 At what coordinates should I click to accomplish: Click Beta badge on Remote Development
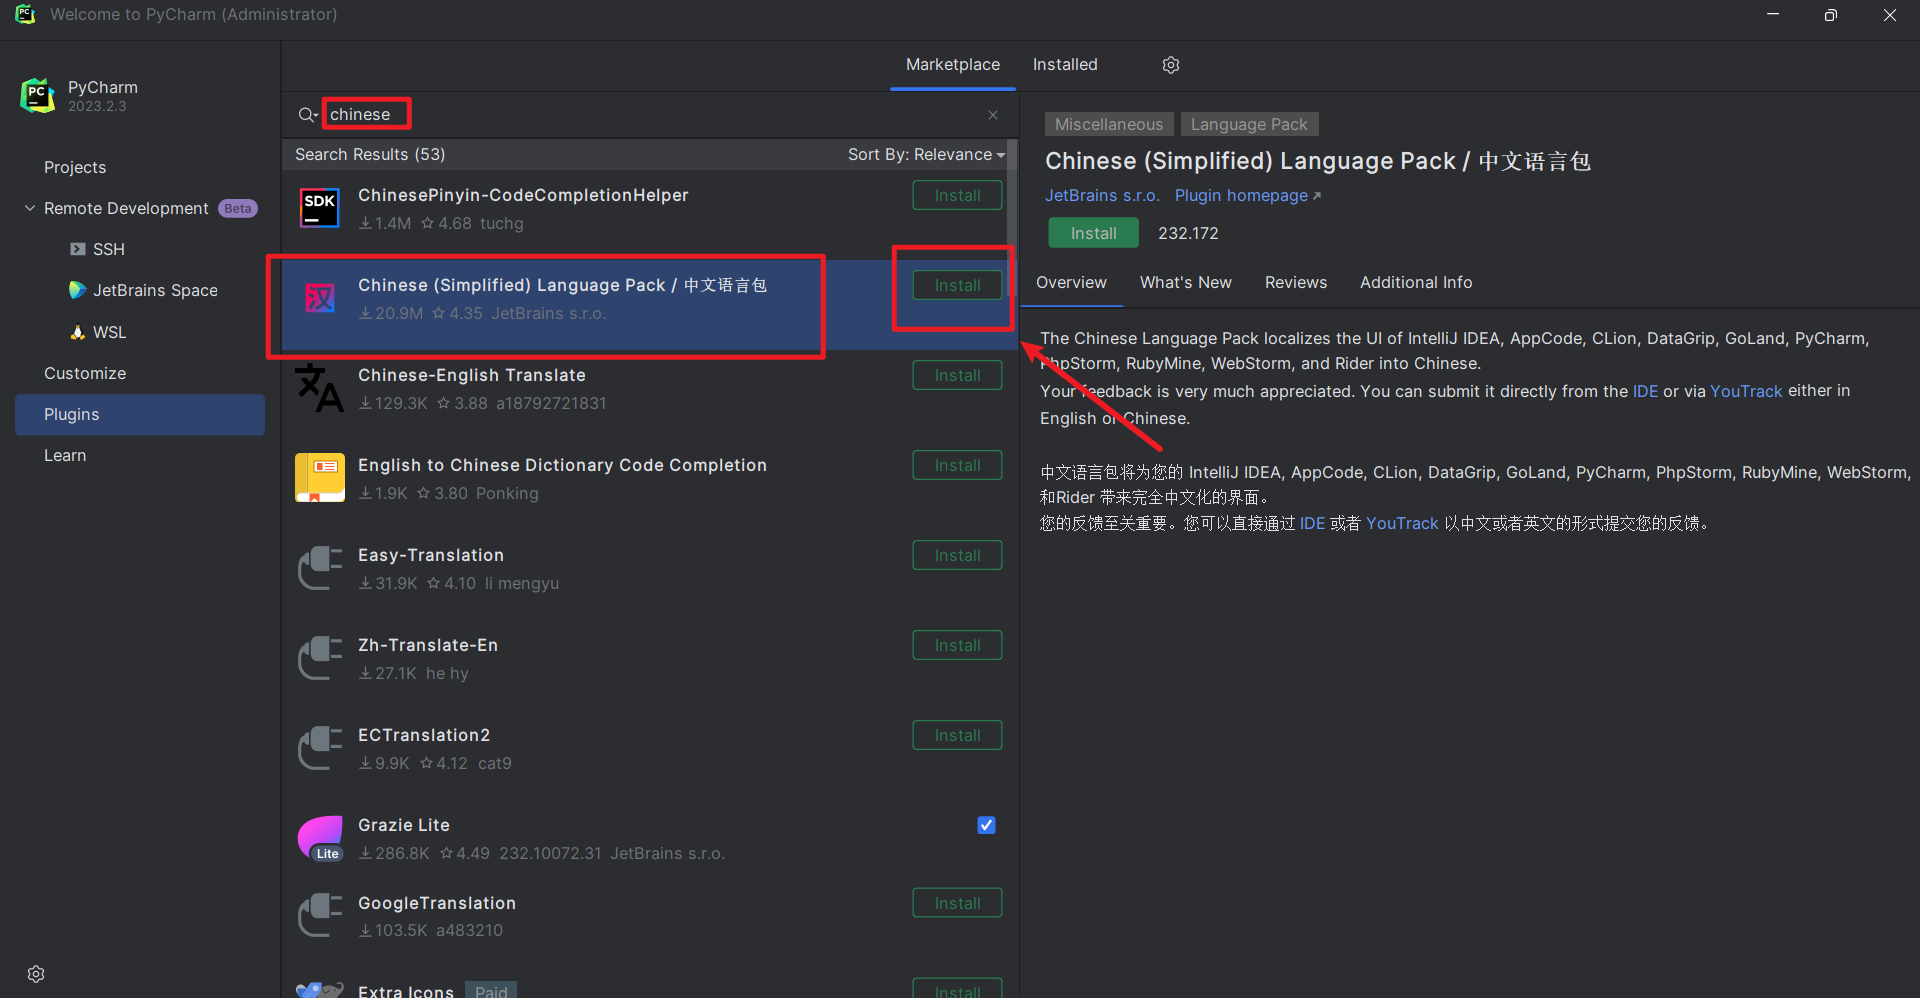coord(238,208)
